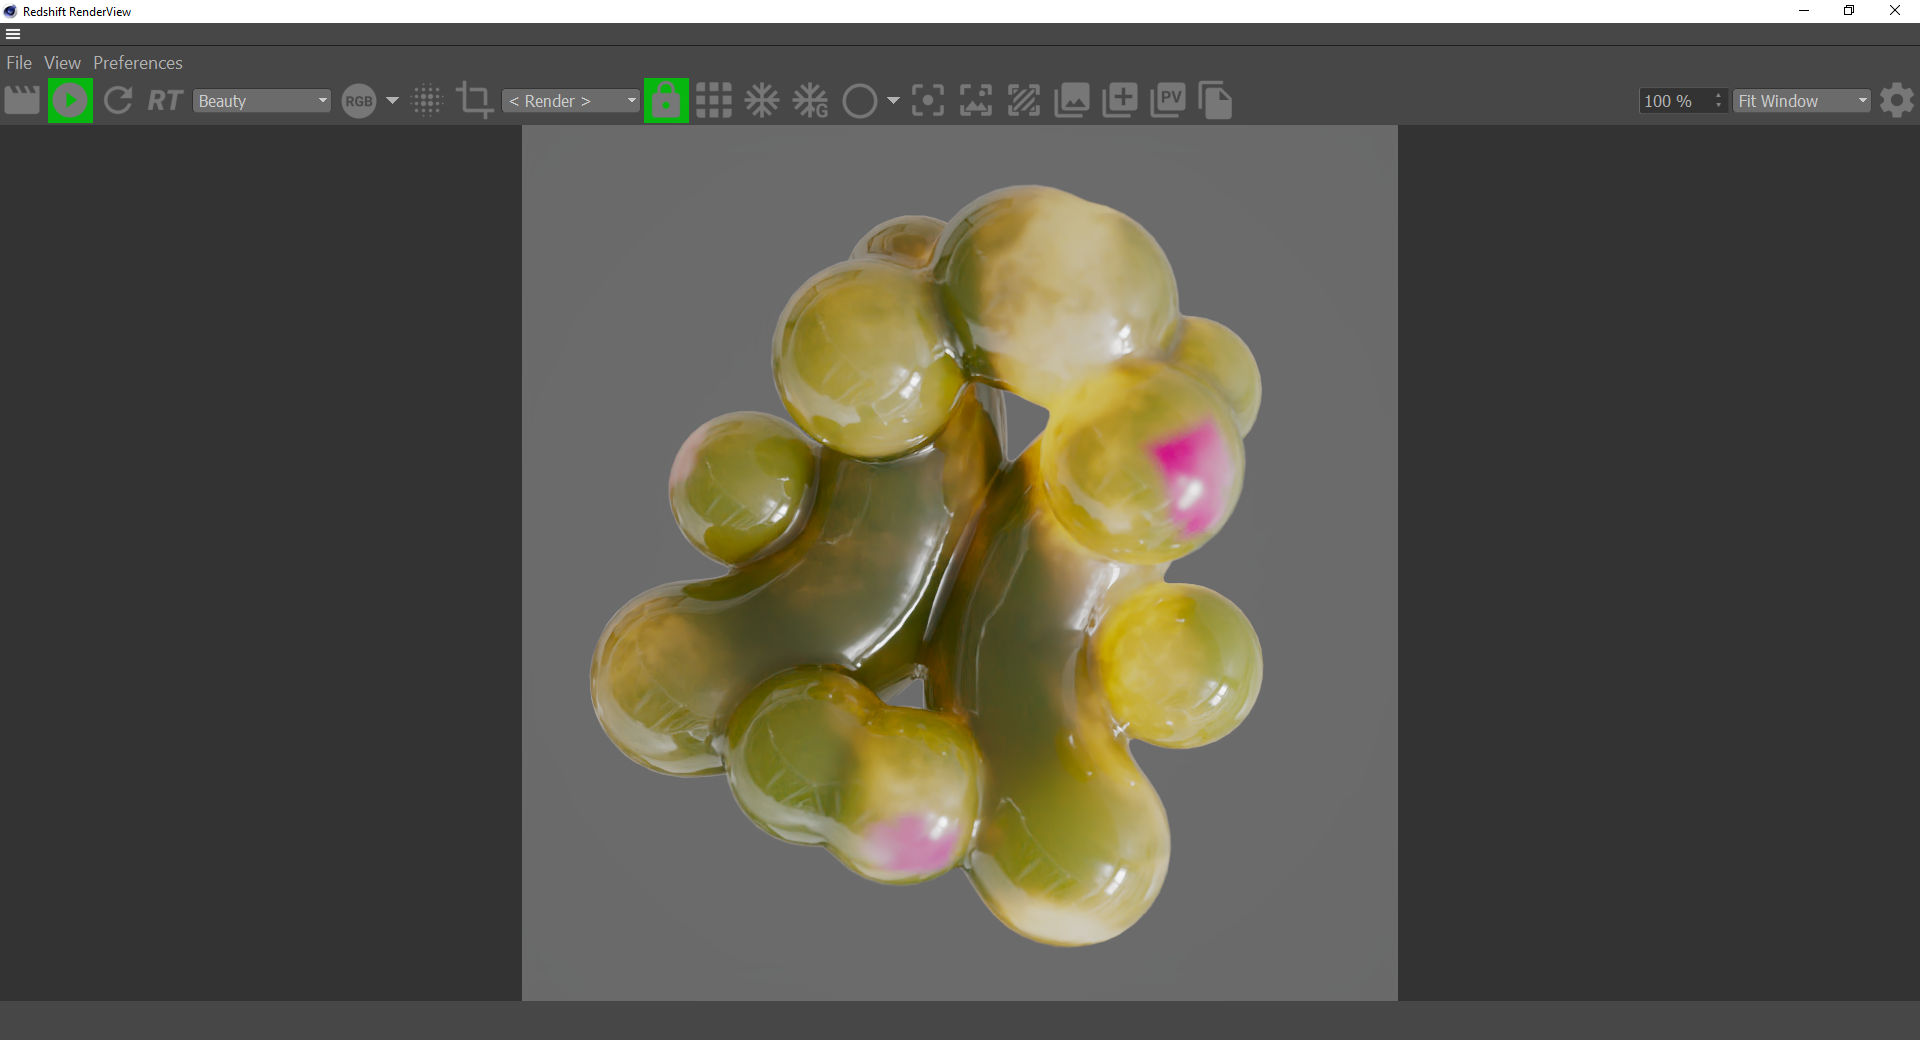This screenshot has width=1920, height=1040.
Task: Click the add snapshot plus icon
Action: (1120, 101)
